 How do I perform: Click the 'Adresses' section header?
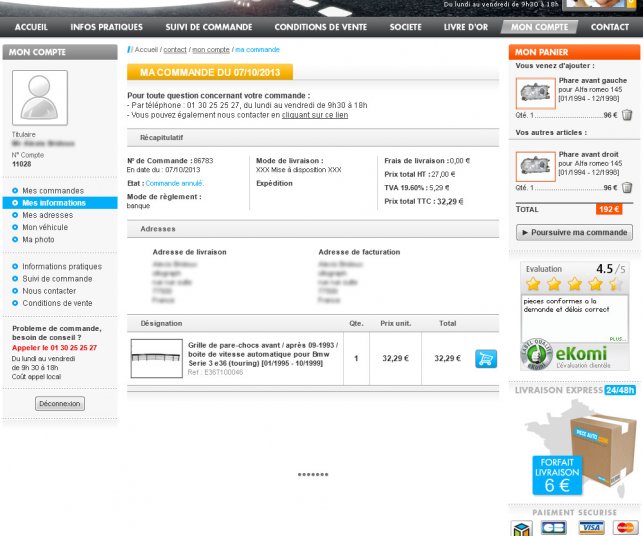point(313,229)
